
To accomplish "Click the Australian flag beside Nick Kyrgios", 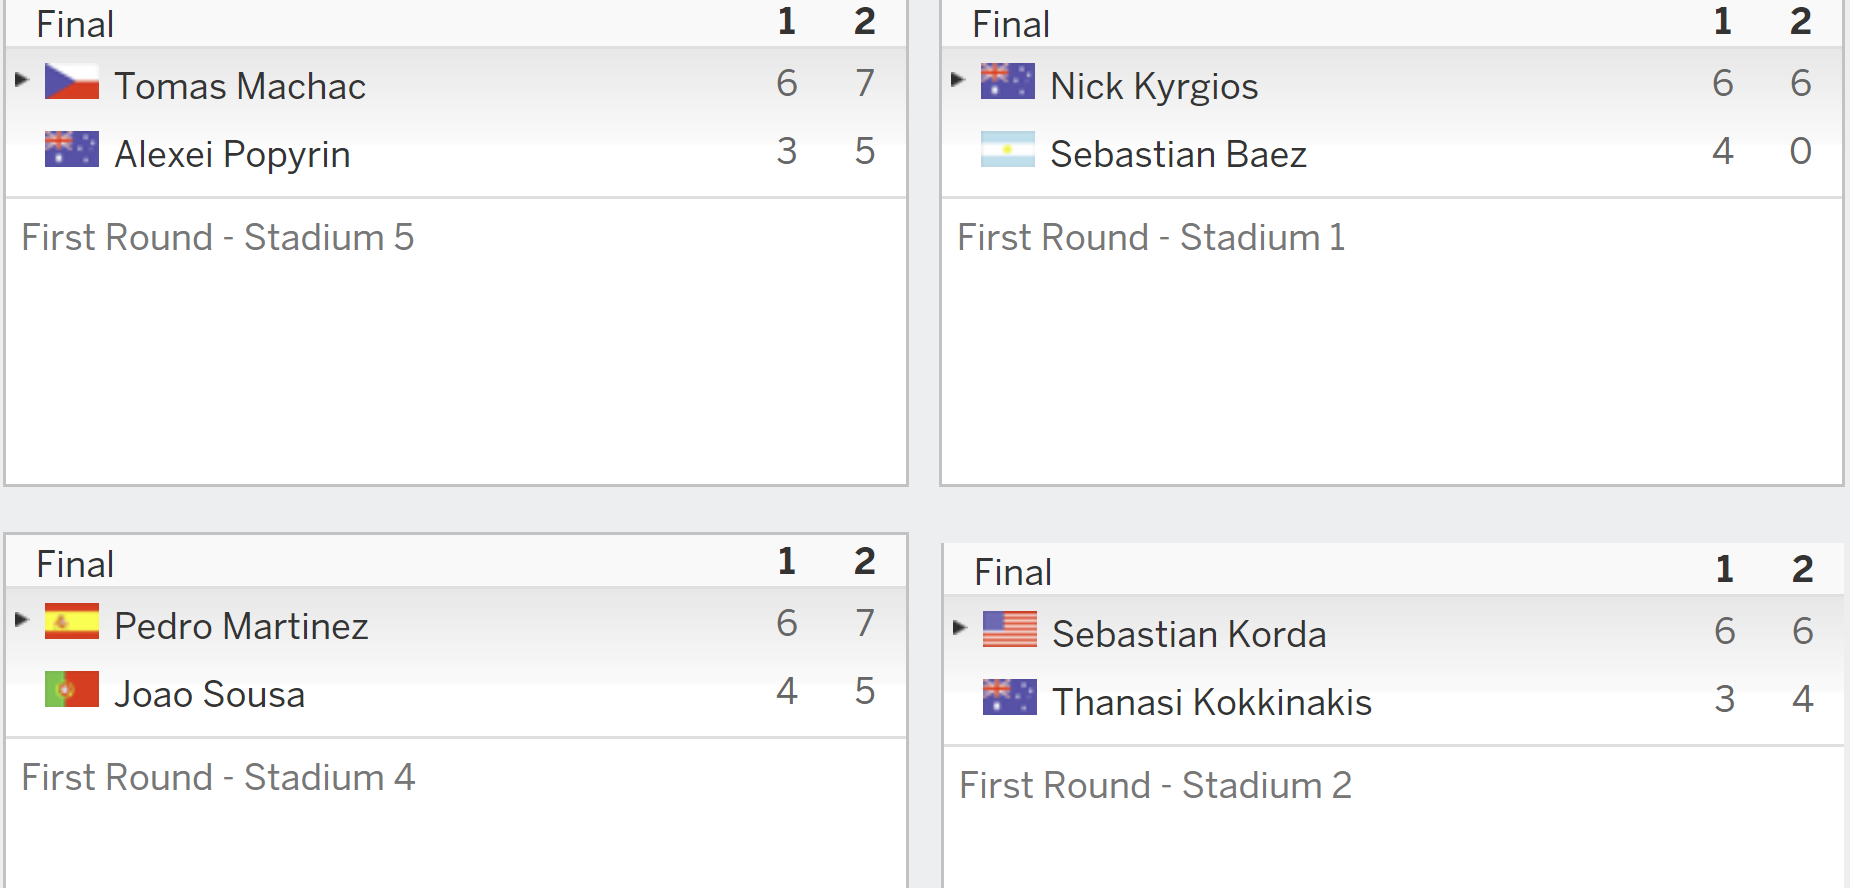I will click(x=1008, y=82).
